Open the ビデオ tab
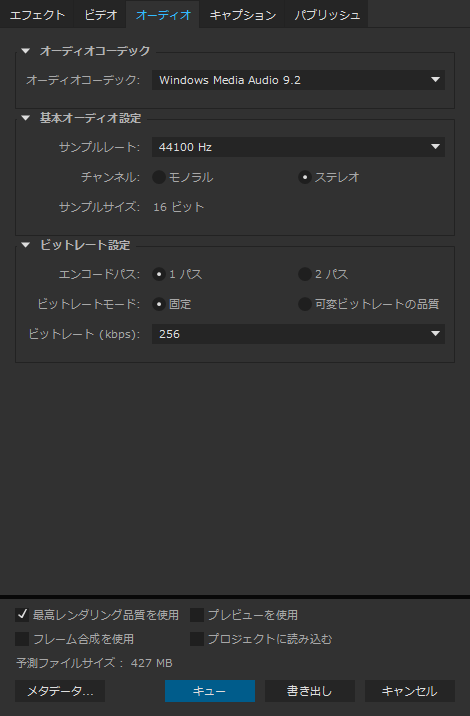The width and height of the screenshot is (470, 716). tap(100, 15)
